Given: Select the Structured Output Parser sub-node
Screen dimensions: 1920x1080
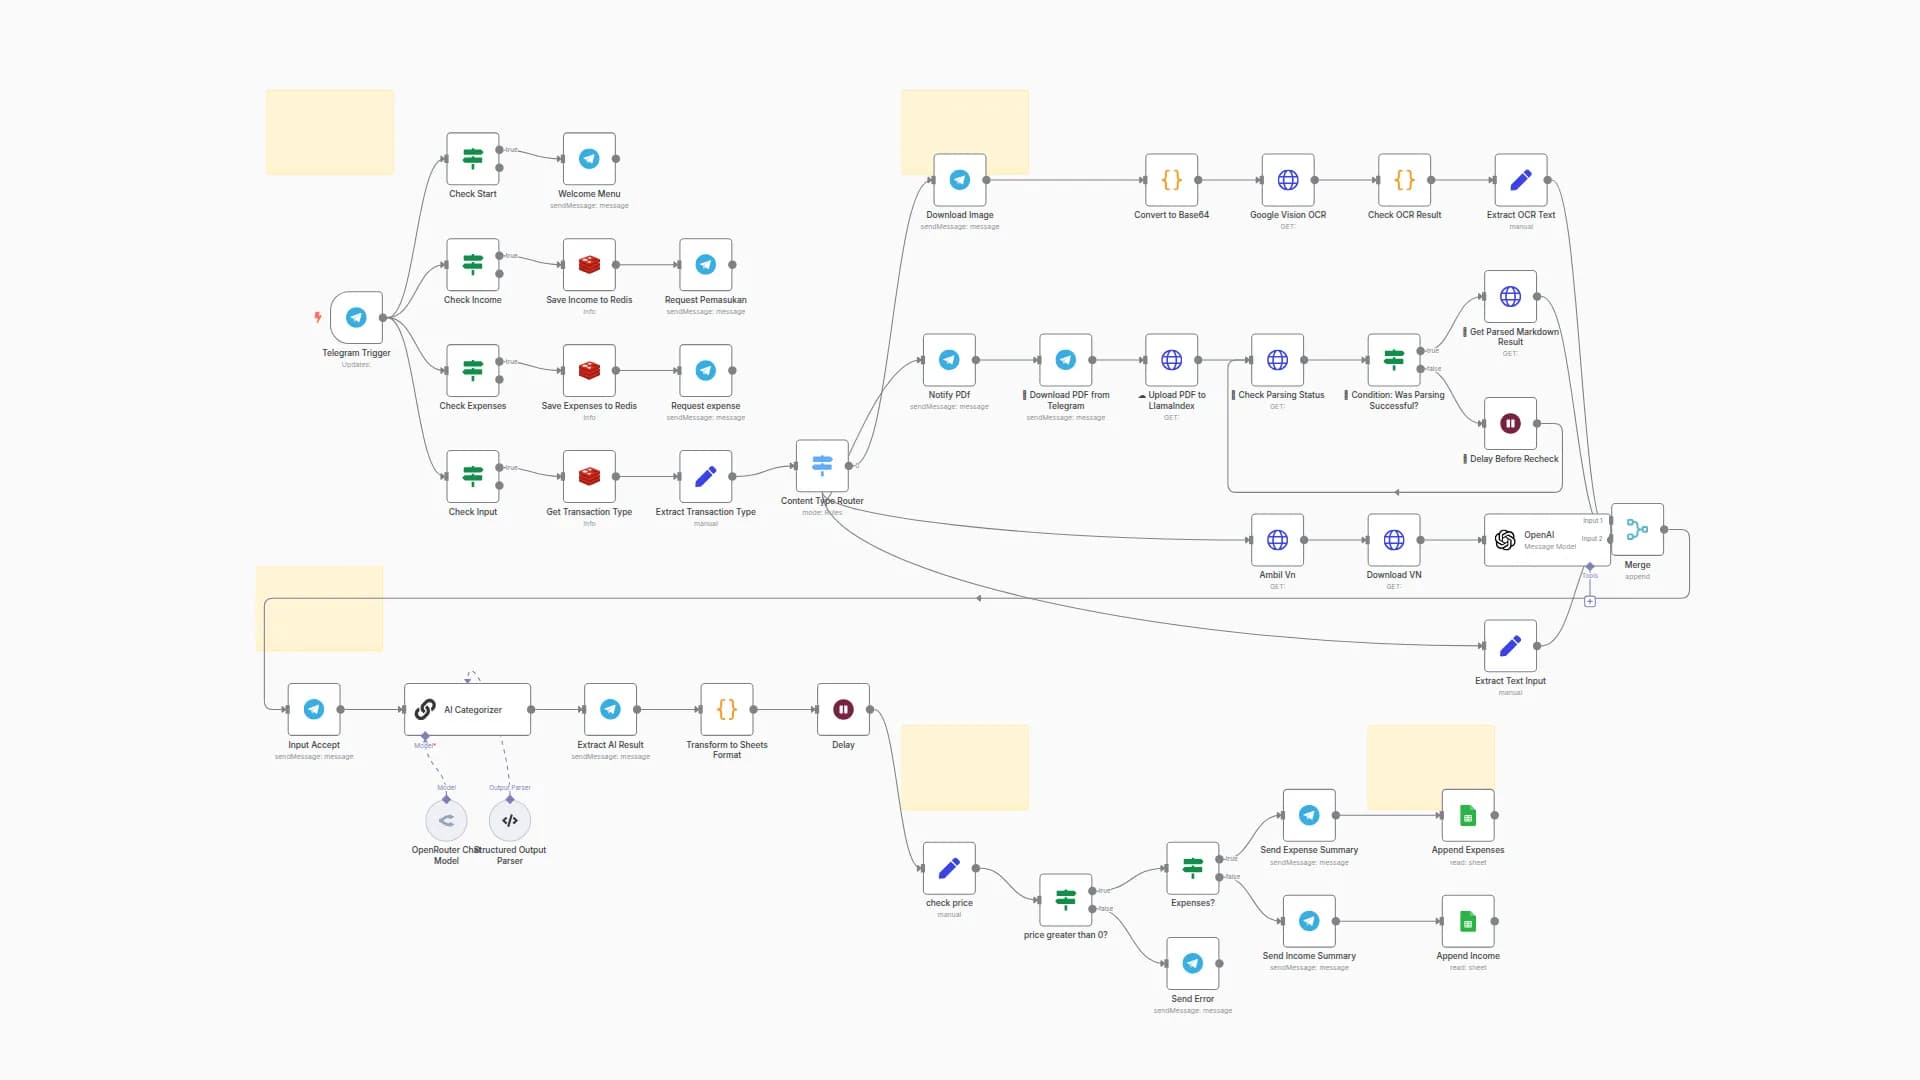Looking at the screenshot, I should (510, 821).
